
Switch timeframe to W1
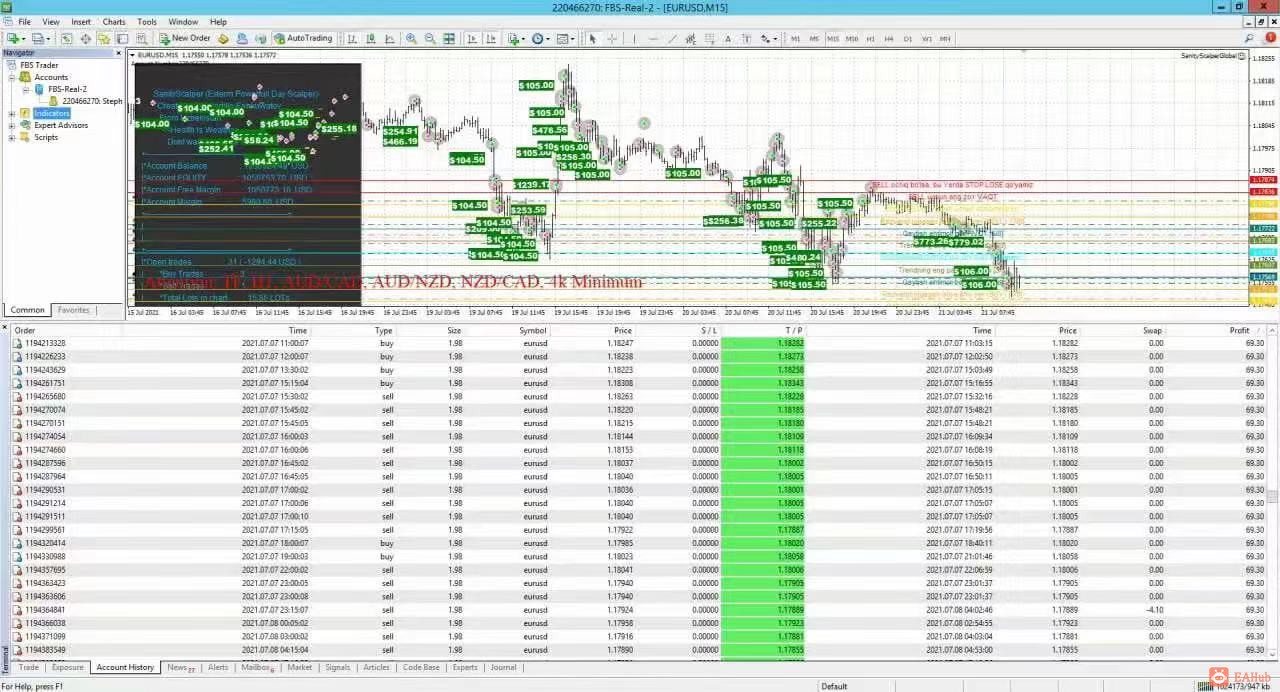coord(927,38)
